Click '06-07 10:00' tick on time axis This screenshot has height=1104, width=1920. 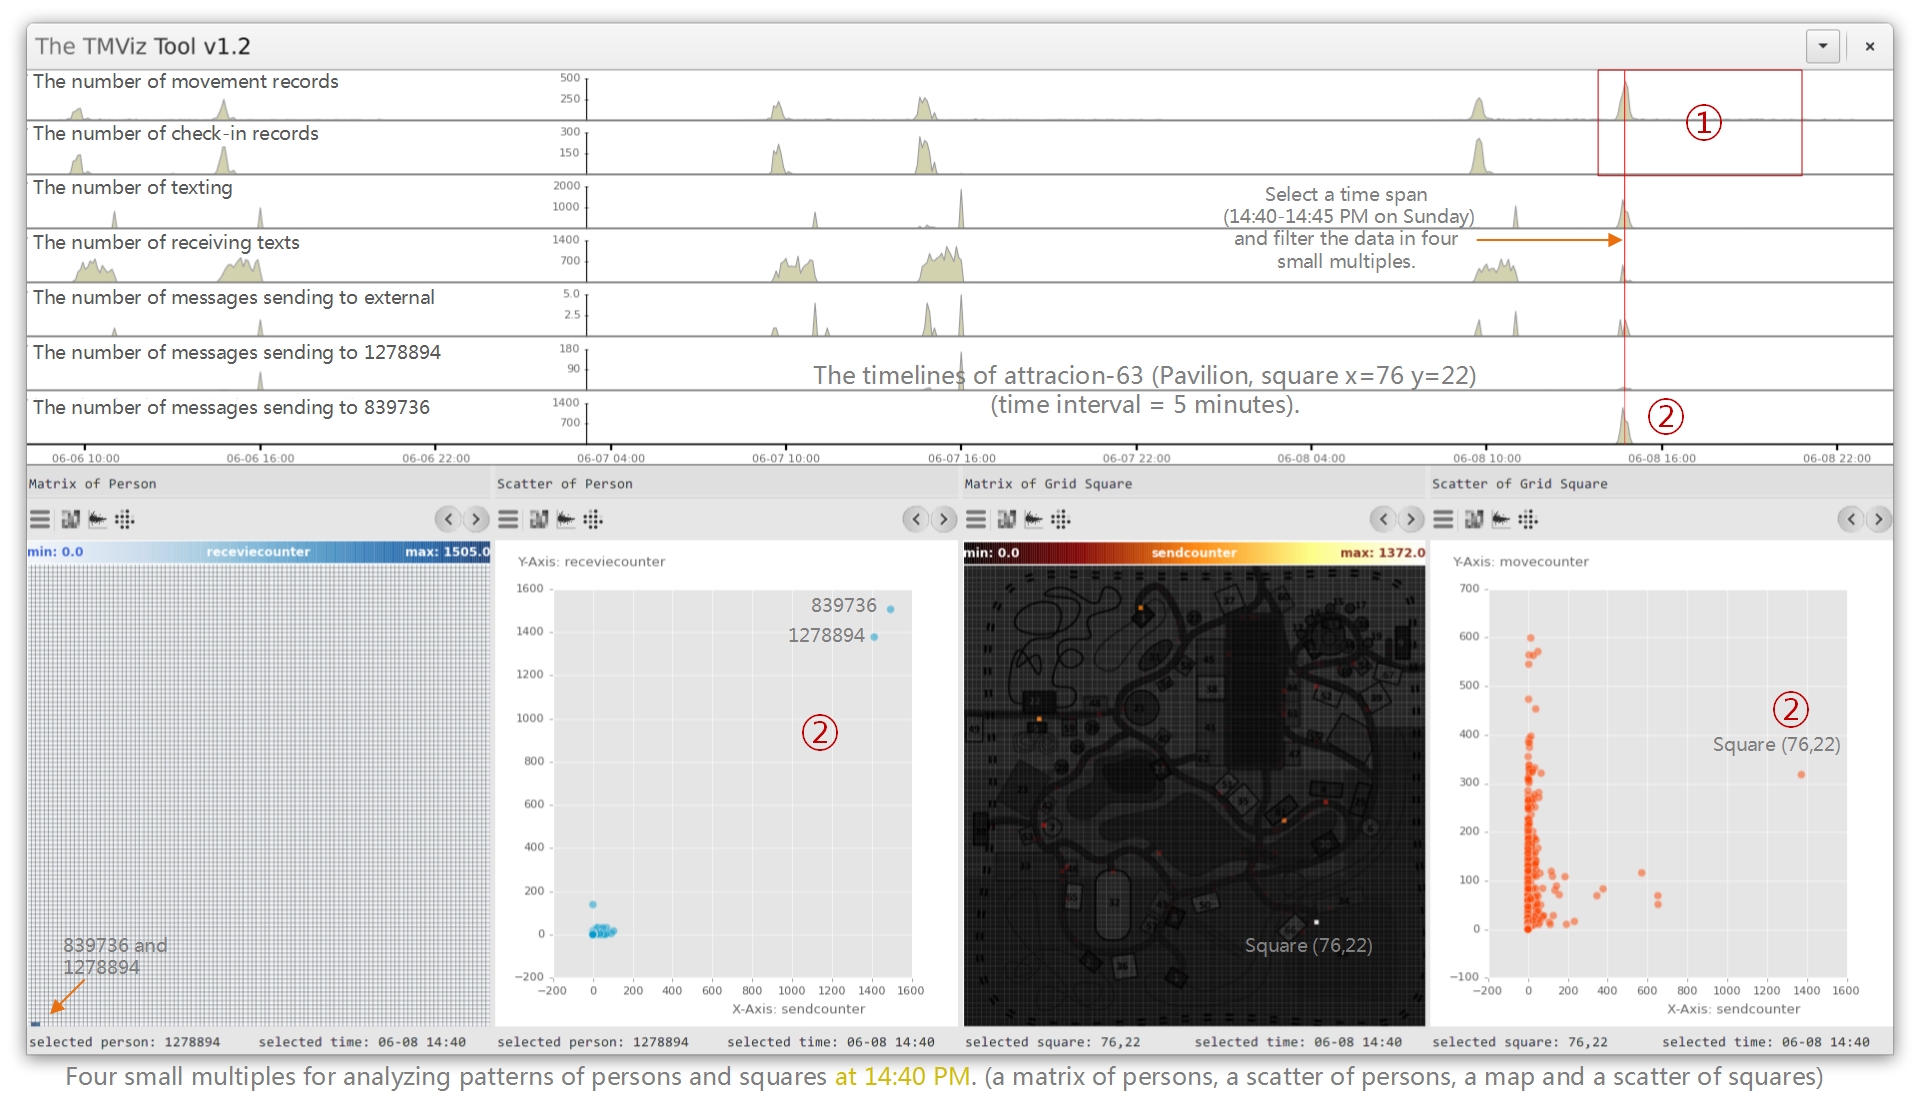pos(786,458)
